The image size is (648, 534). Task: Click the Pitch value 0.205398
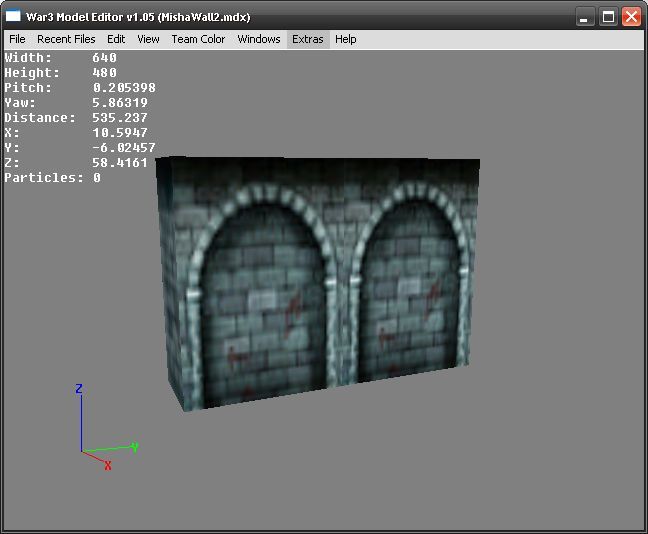[x=124, y=88]
